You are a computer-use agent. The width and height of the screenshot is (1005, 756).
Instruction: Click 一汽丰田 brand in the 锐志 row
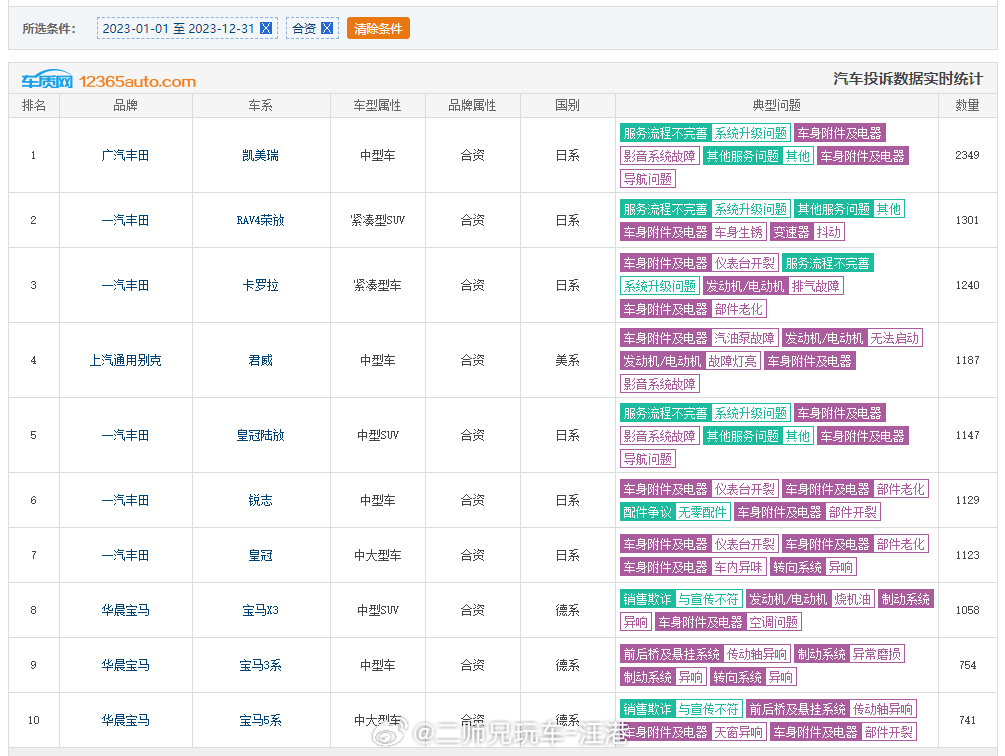[126, 500]
